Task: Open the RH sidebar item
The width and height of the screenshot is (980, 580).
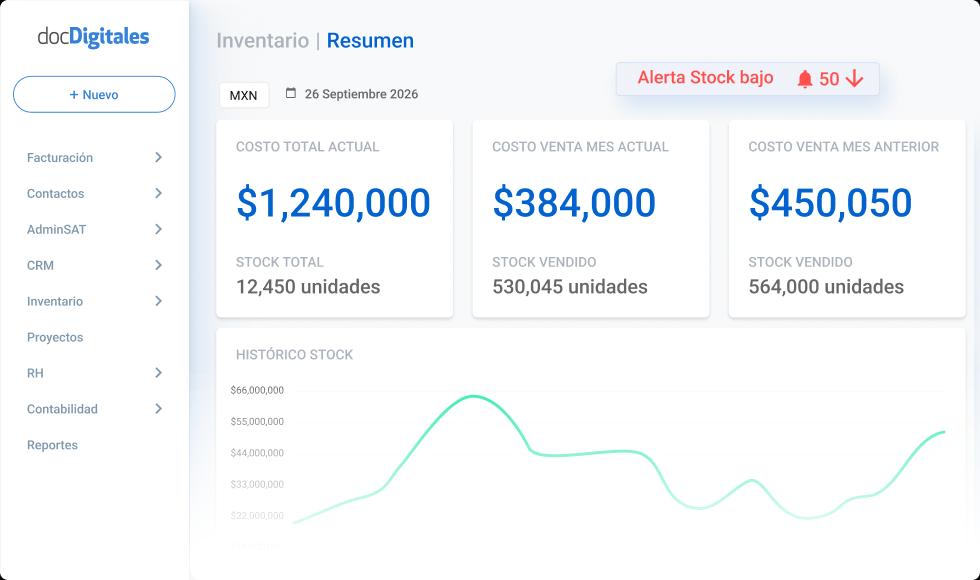Action: [x=35, y=373]
